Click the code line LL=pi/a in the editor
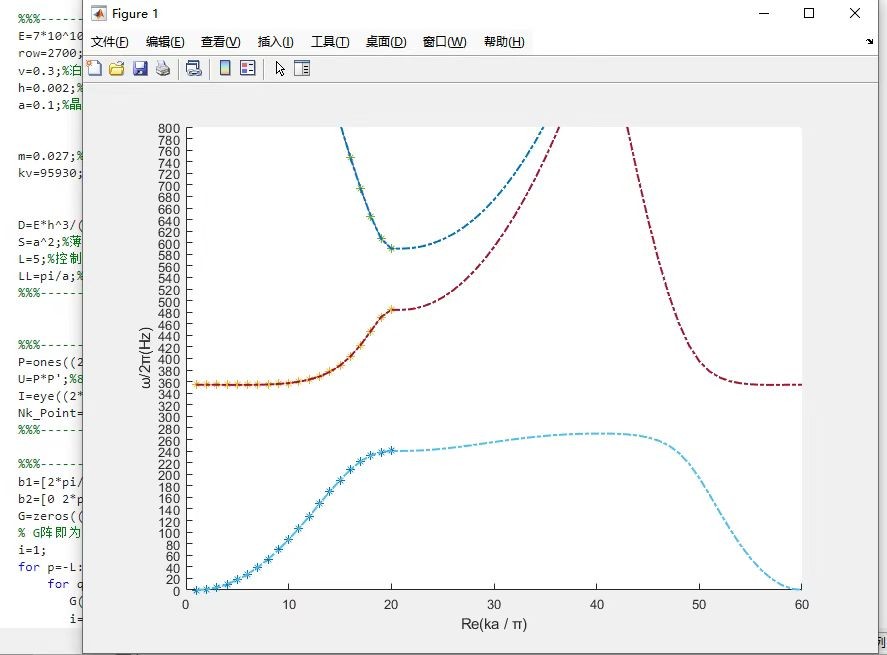 (50, 276)
